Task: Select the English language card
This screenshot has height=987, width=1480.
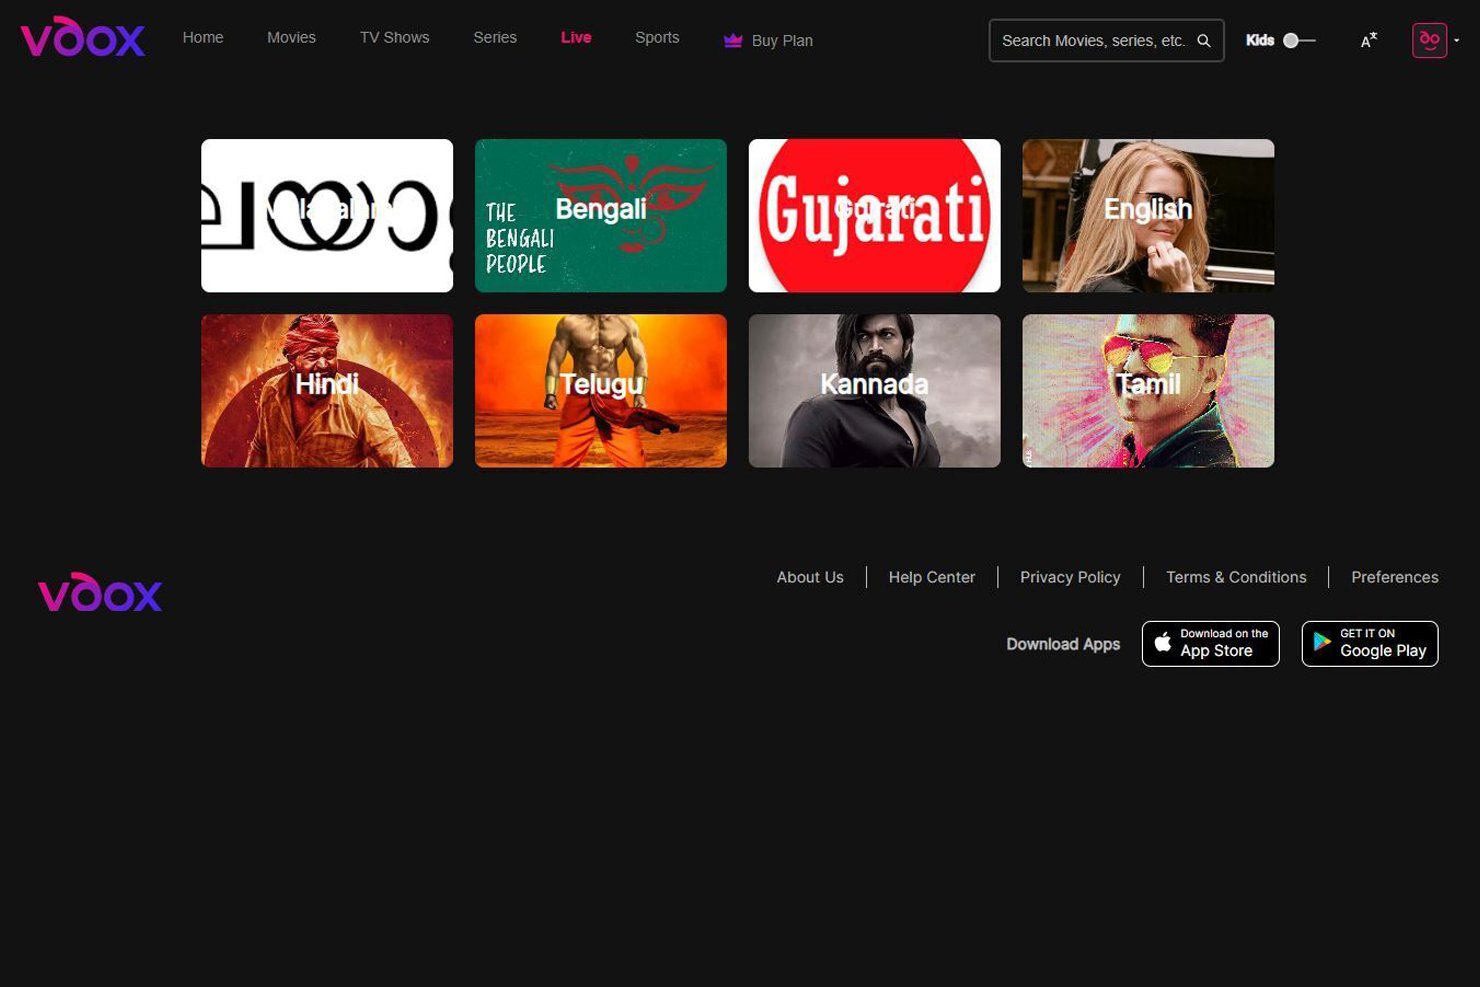Action: [1148, 216]
